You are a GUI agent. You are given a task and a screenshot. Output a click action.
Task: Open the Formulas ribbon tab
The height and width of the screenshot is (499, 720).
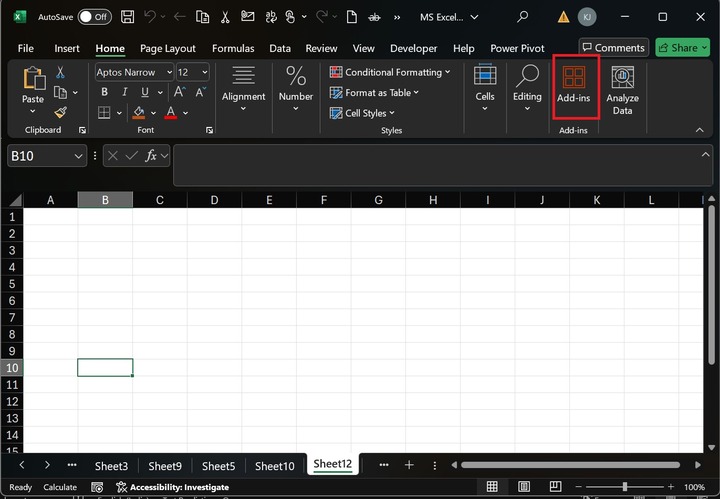232,48
